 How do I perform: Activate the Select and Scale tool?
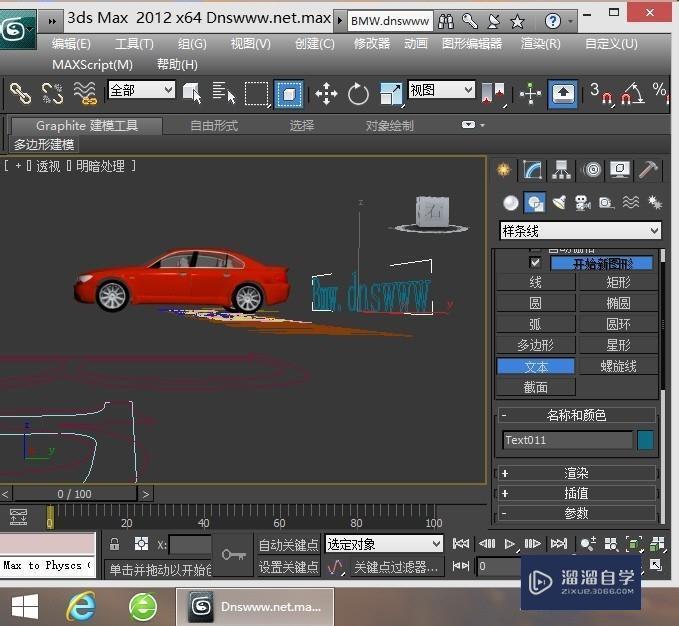391,93
